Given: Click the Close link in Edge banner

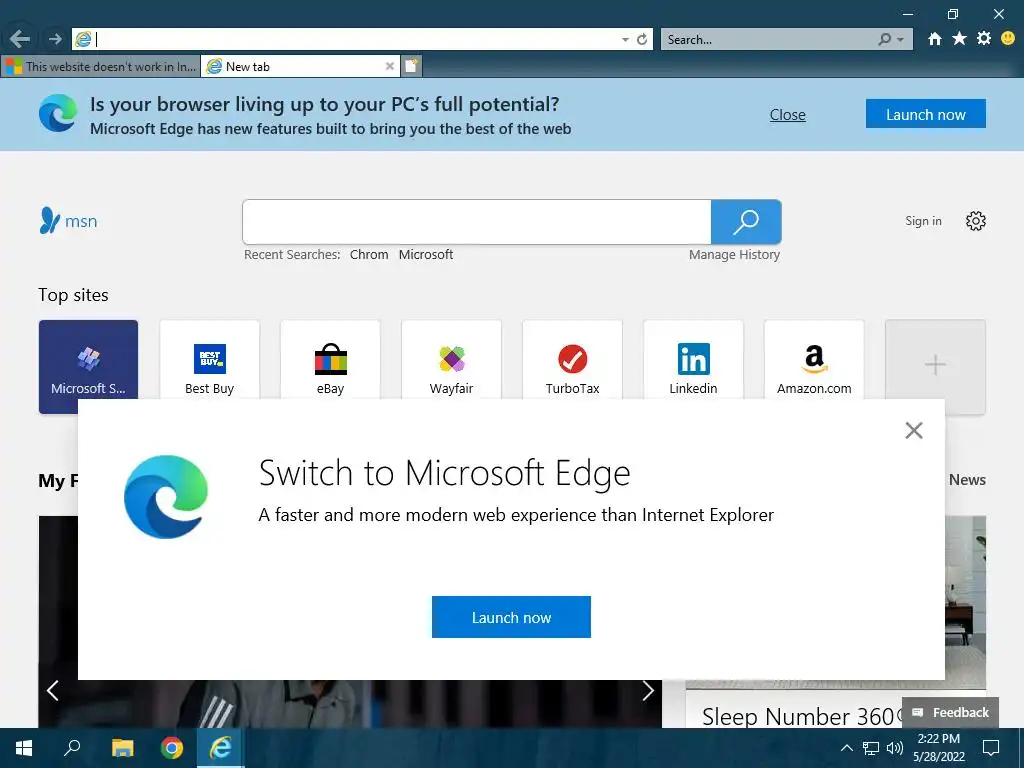Looking at the screenshot, I should 788,115.
